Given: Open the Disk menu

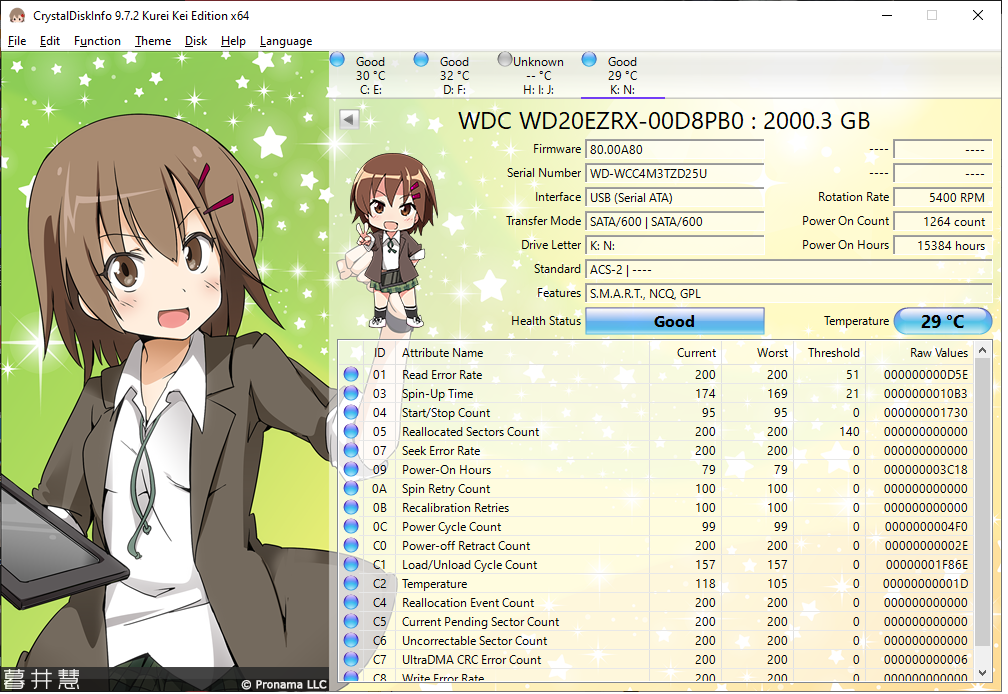Looking at the screenshot, I should pos(195,41).
